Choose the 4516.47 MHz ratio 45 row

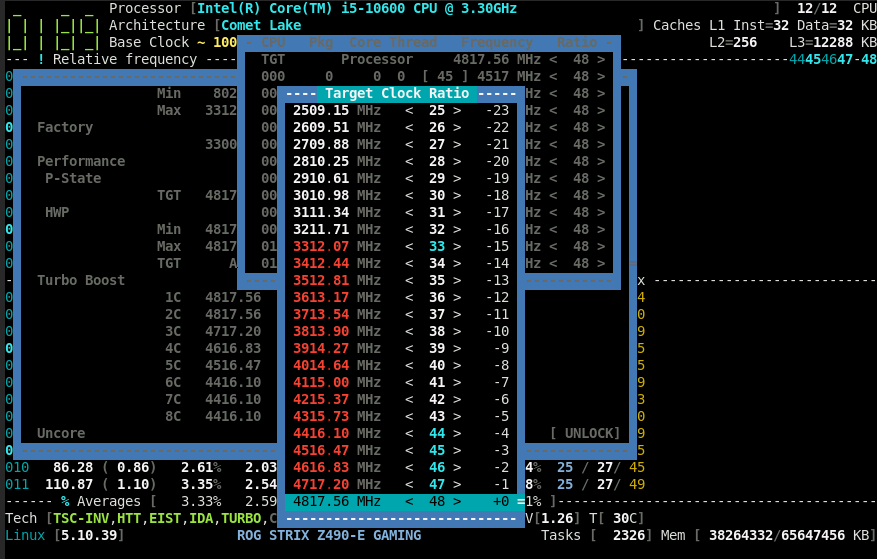click(x=401, y=450)
